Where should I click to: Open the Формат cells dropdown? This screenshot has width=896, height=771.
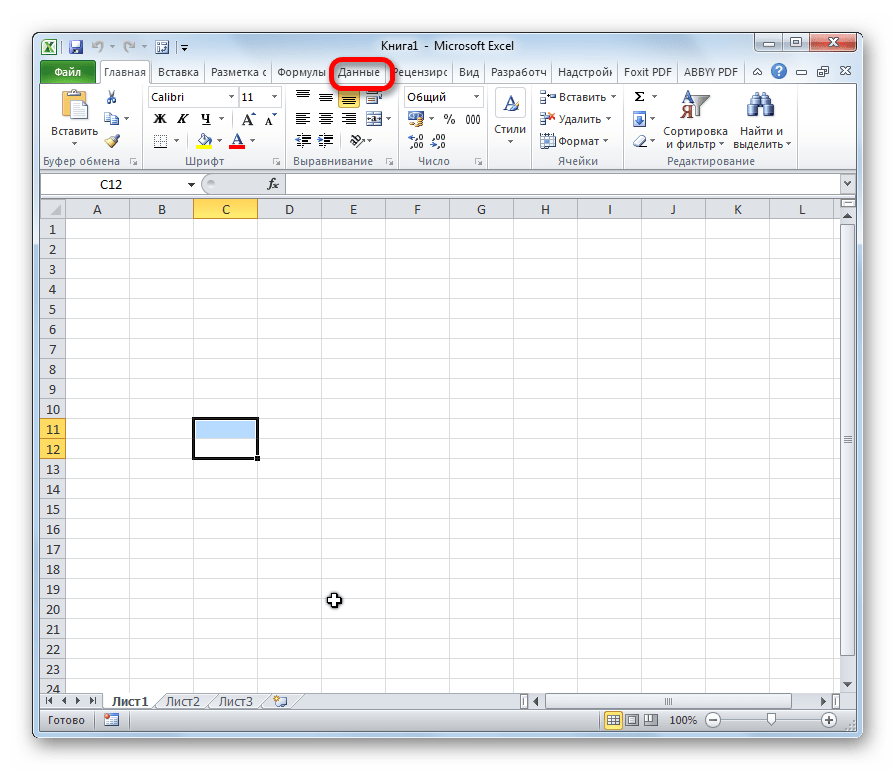pyautogui.click(x=574, y=141)
